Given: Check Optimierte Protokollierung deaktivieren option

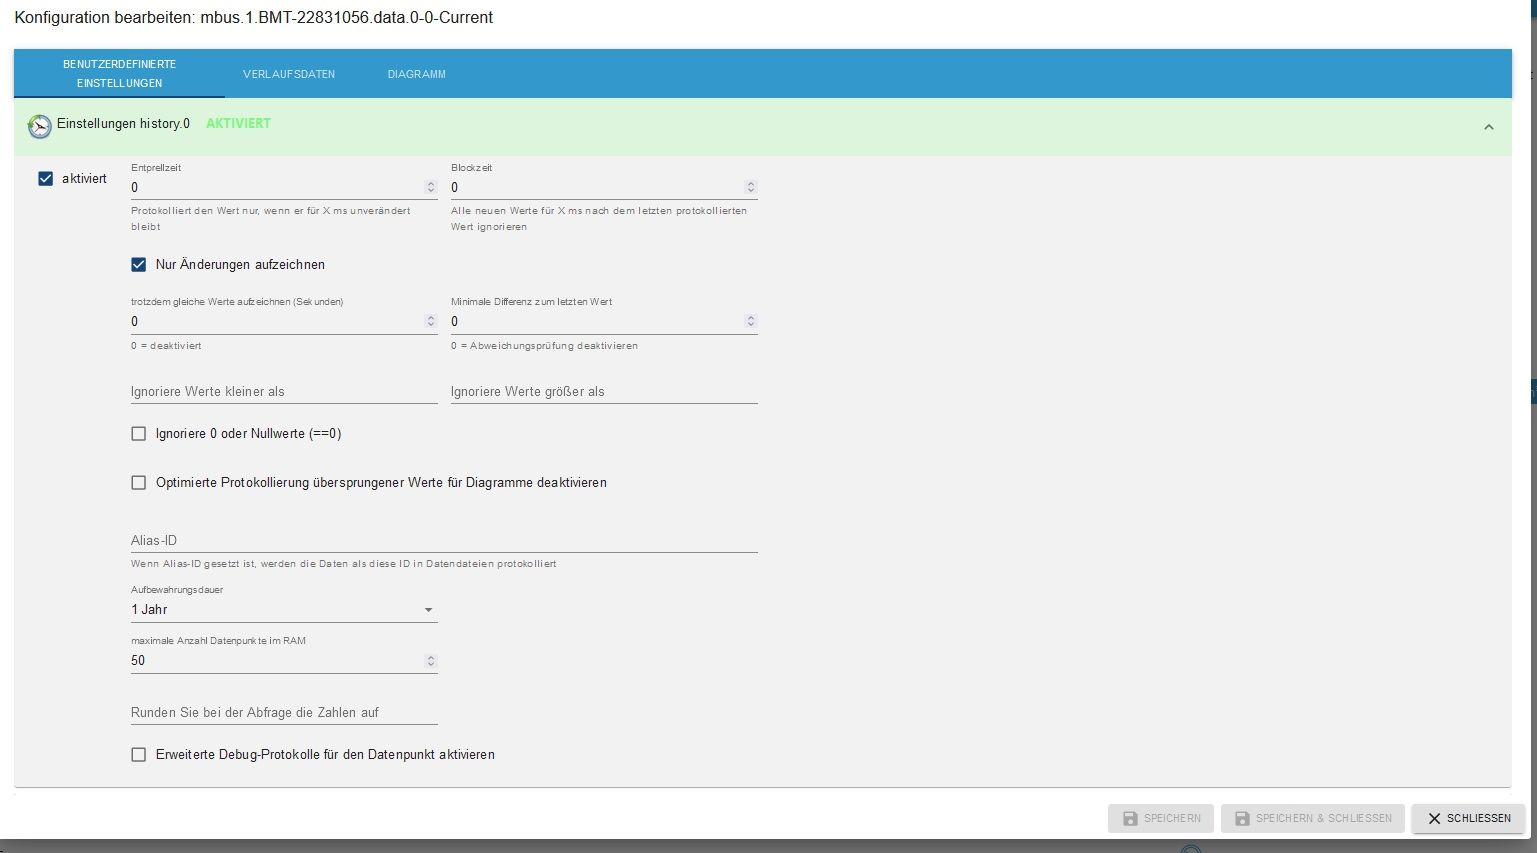Looking at the screenshot, I should (x=139, y=483).
